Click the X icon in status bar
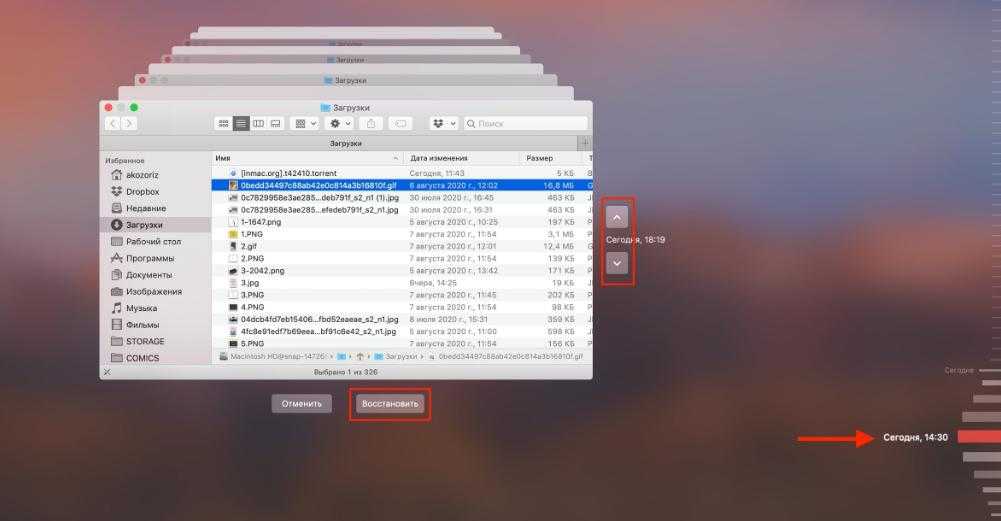 click(x=107, y=372)
